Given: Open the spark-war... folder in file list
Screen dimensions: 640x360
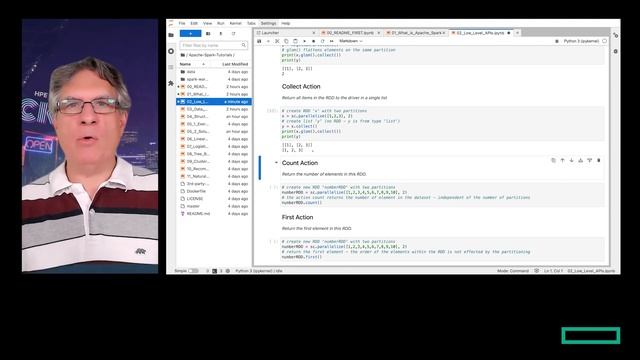Looking at the screenshot, I should tap(214, 79).
